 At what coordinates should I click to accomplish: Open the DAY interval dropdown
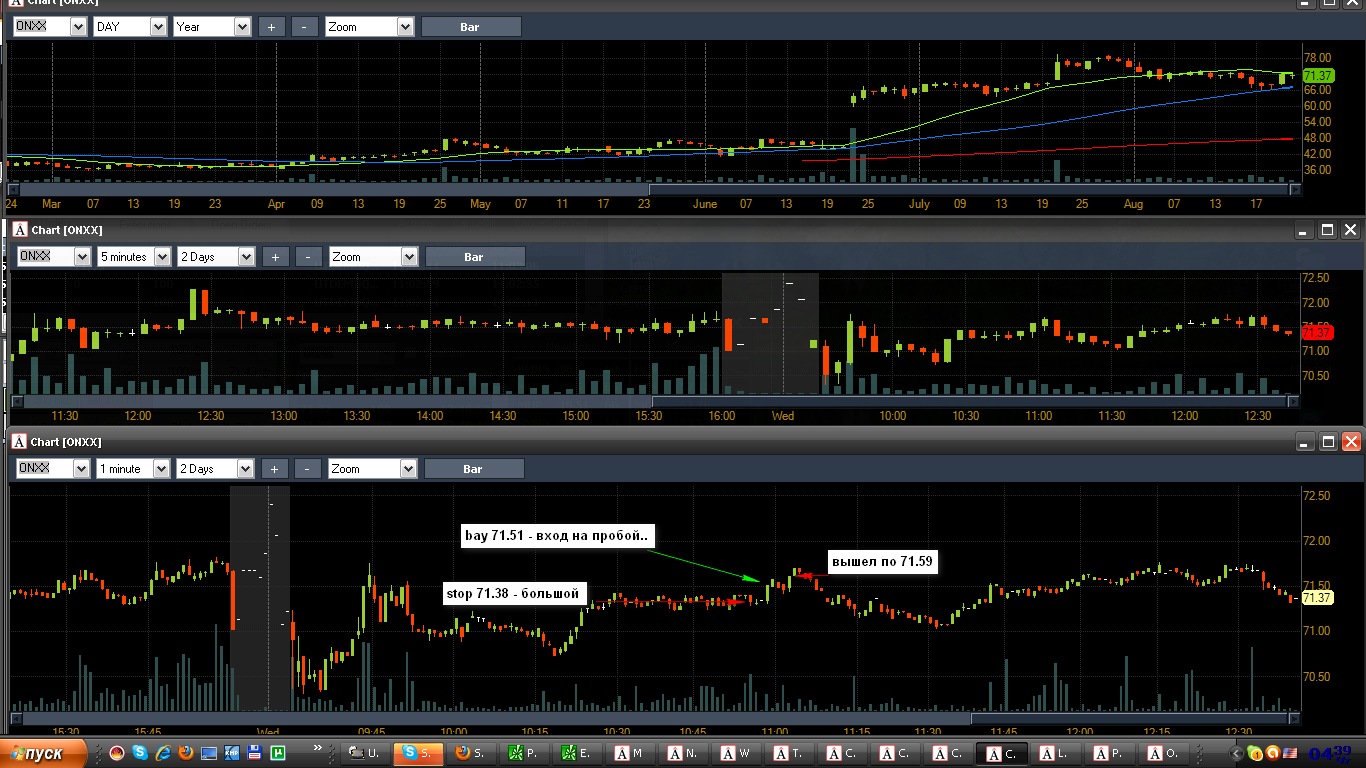(158, 27)
